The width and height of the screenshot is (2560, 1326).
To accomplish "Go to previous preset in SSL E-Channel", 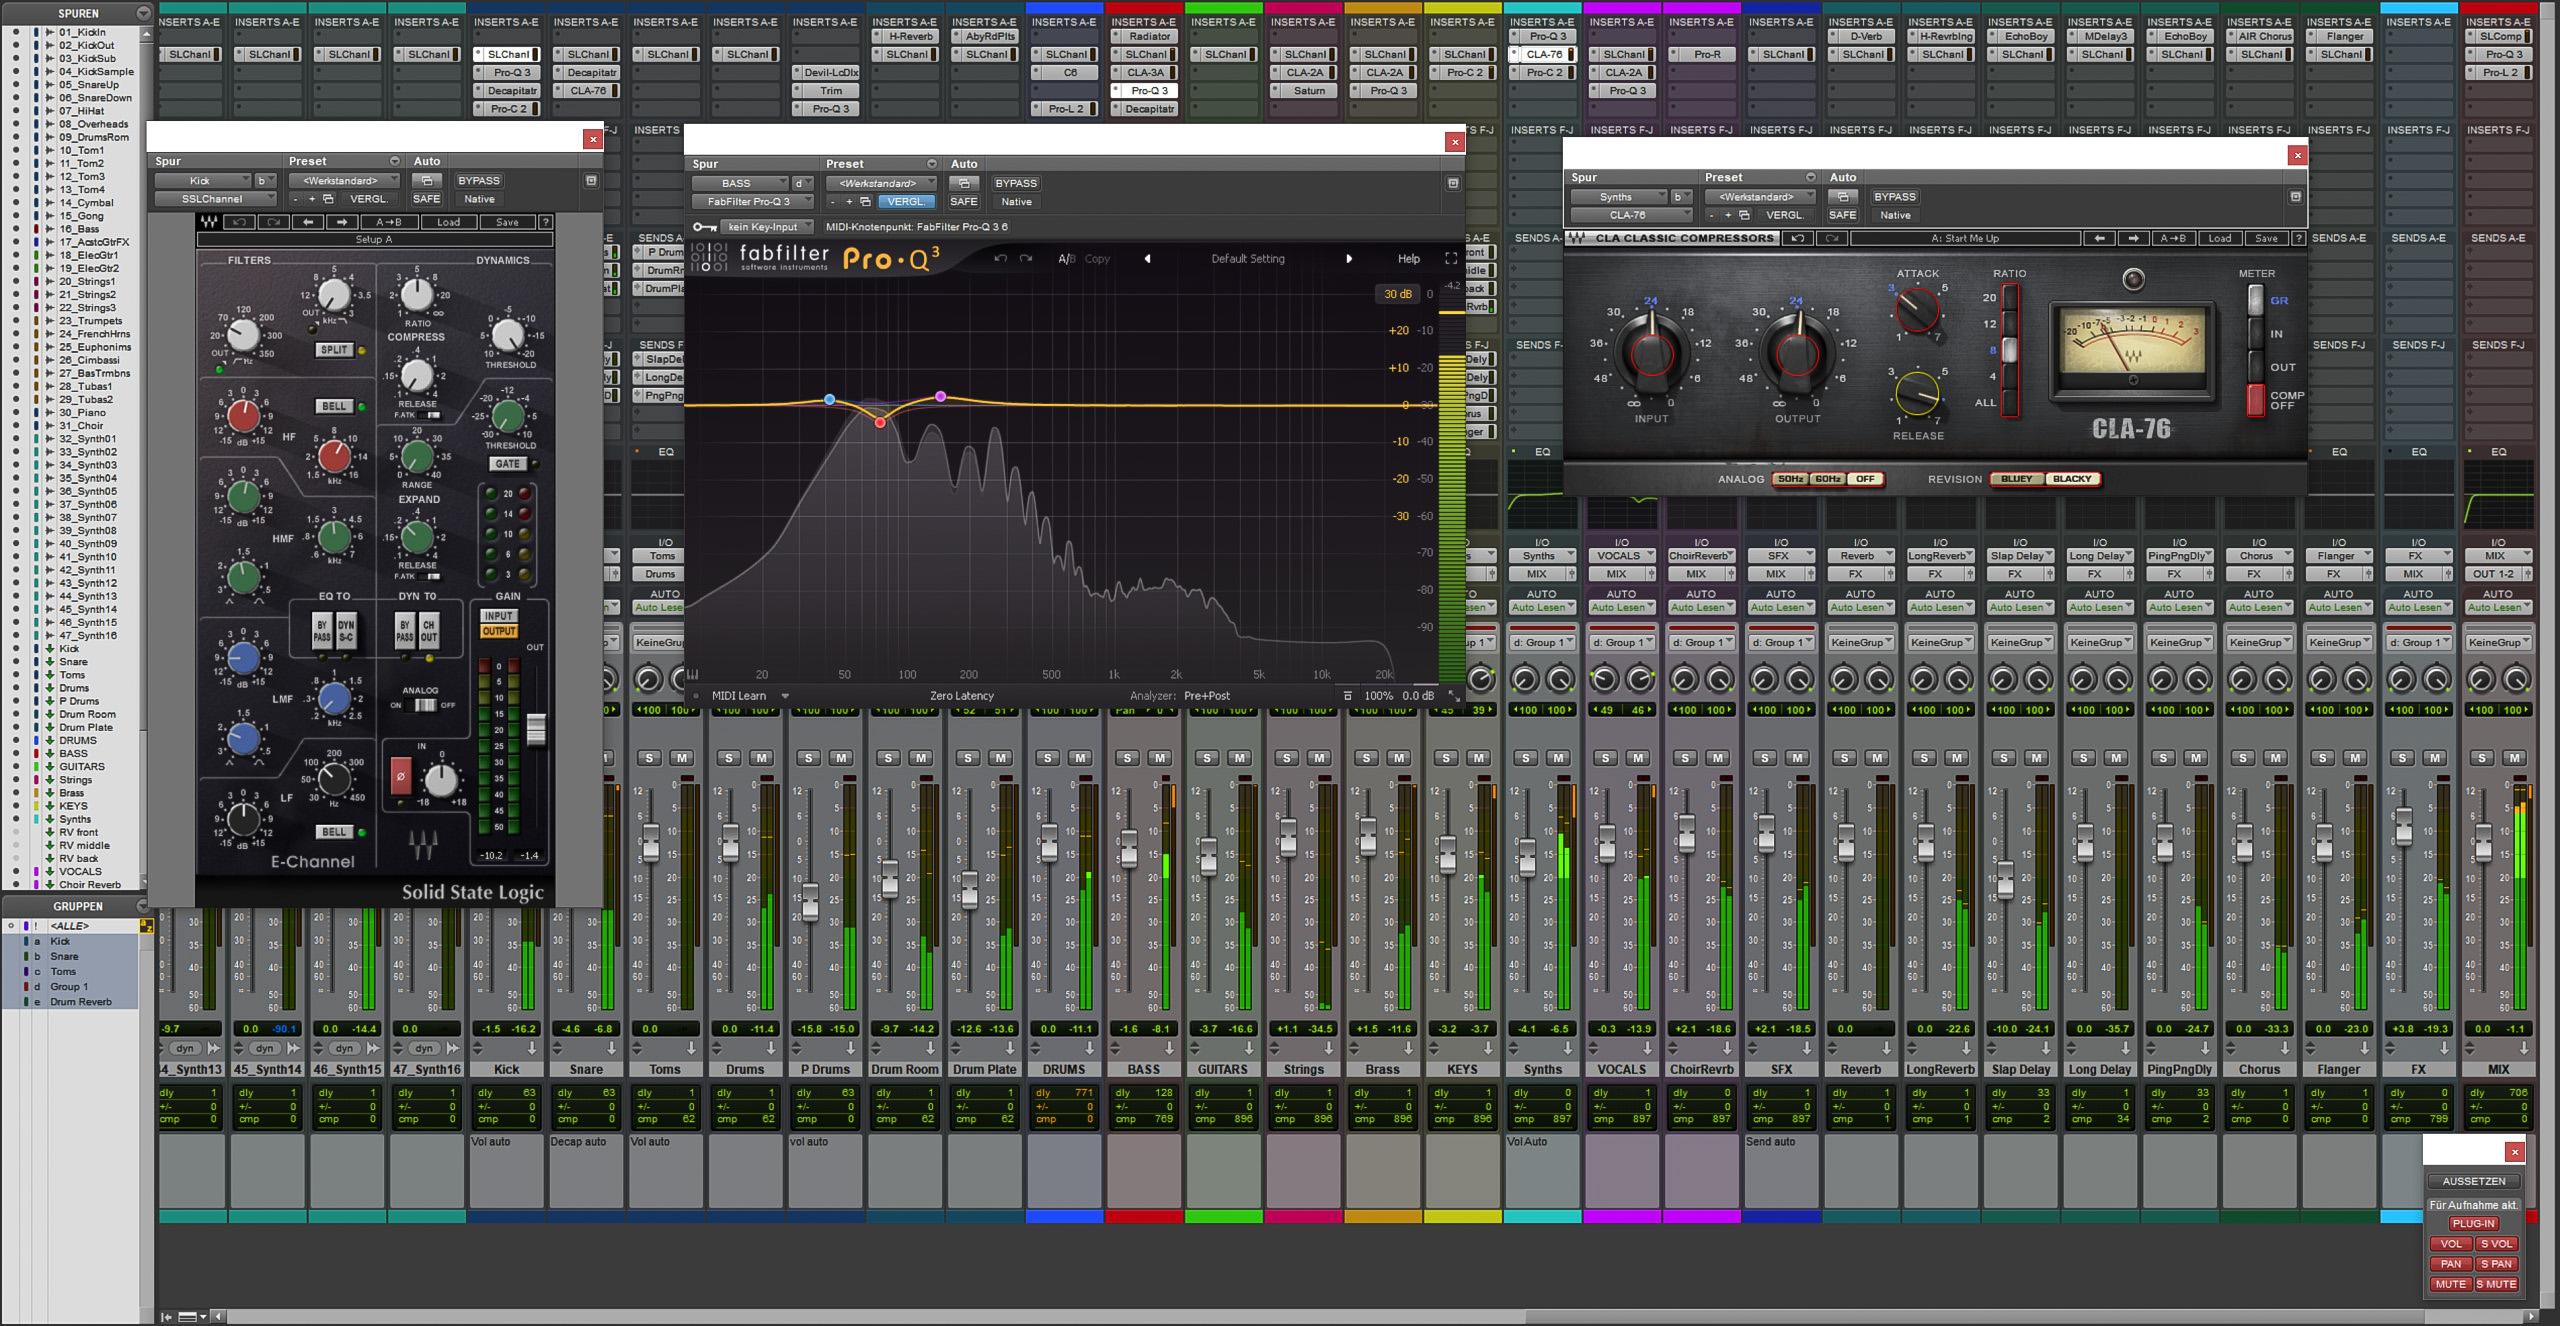I will 308,222.
